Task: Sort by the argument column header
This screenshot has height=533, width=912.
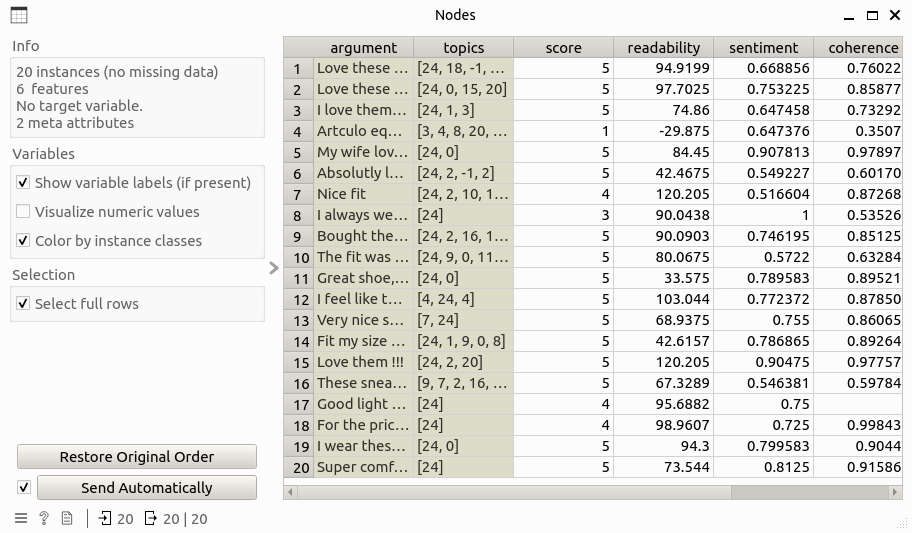Action: point(364,48)
